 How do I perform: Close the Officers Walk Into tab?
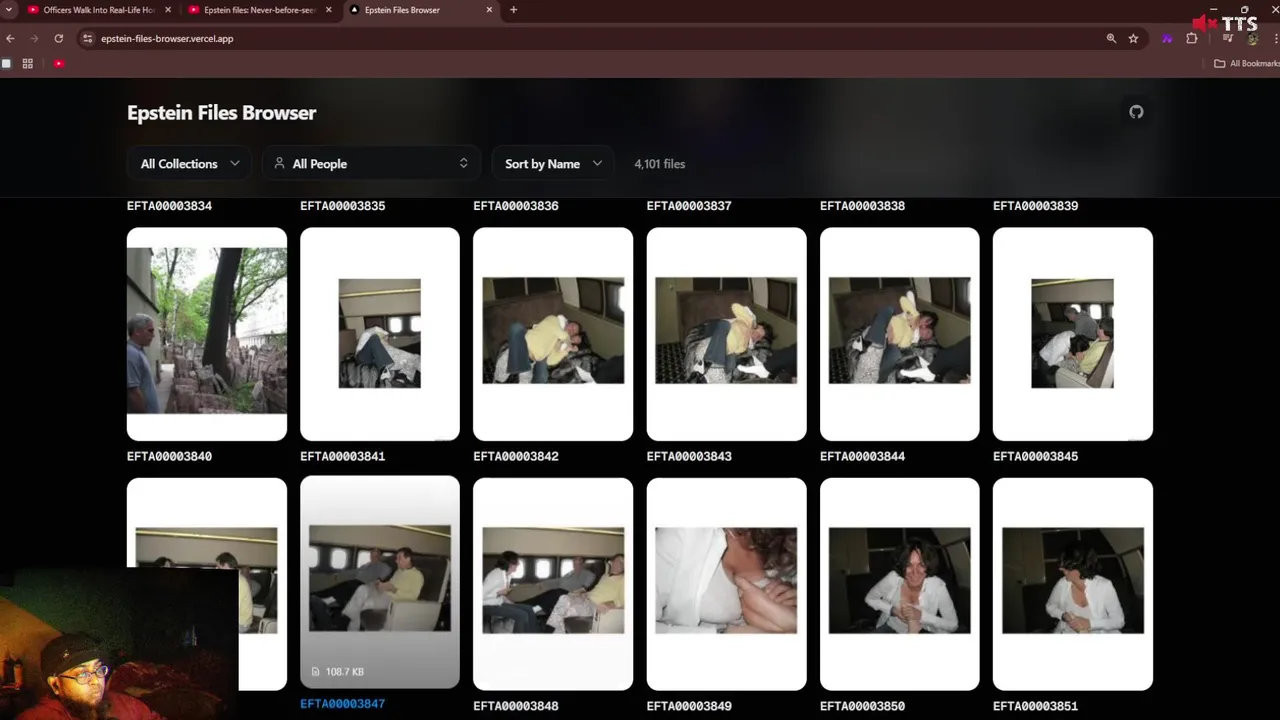point(167,10)
